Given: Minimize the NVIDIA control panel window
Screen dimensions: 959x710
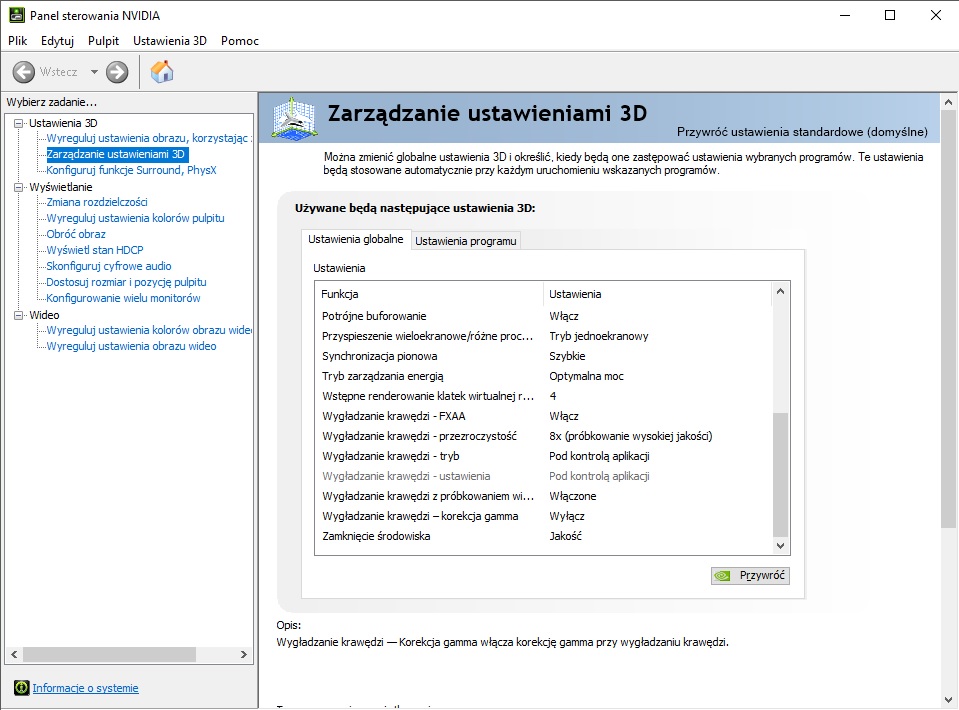Looking at the screenshot, I should 845,15.
